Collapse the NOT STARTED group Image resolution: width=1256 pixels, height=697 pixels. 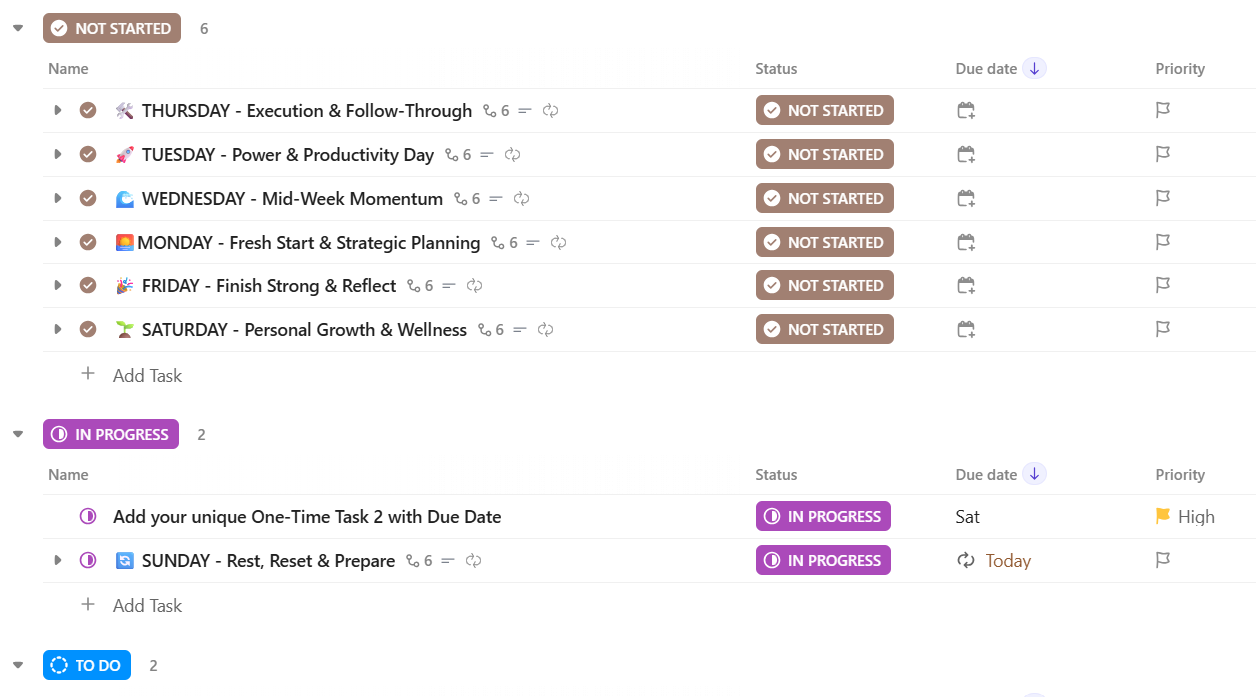17,28
